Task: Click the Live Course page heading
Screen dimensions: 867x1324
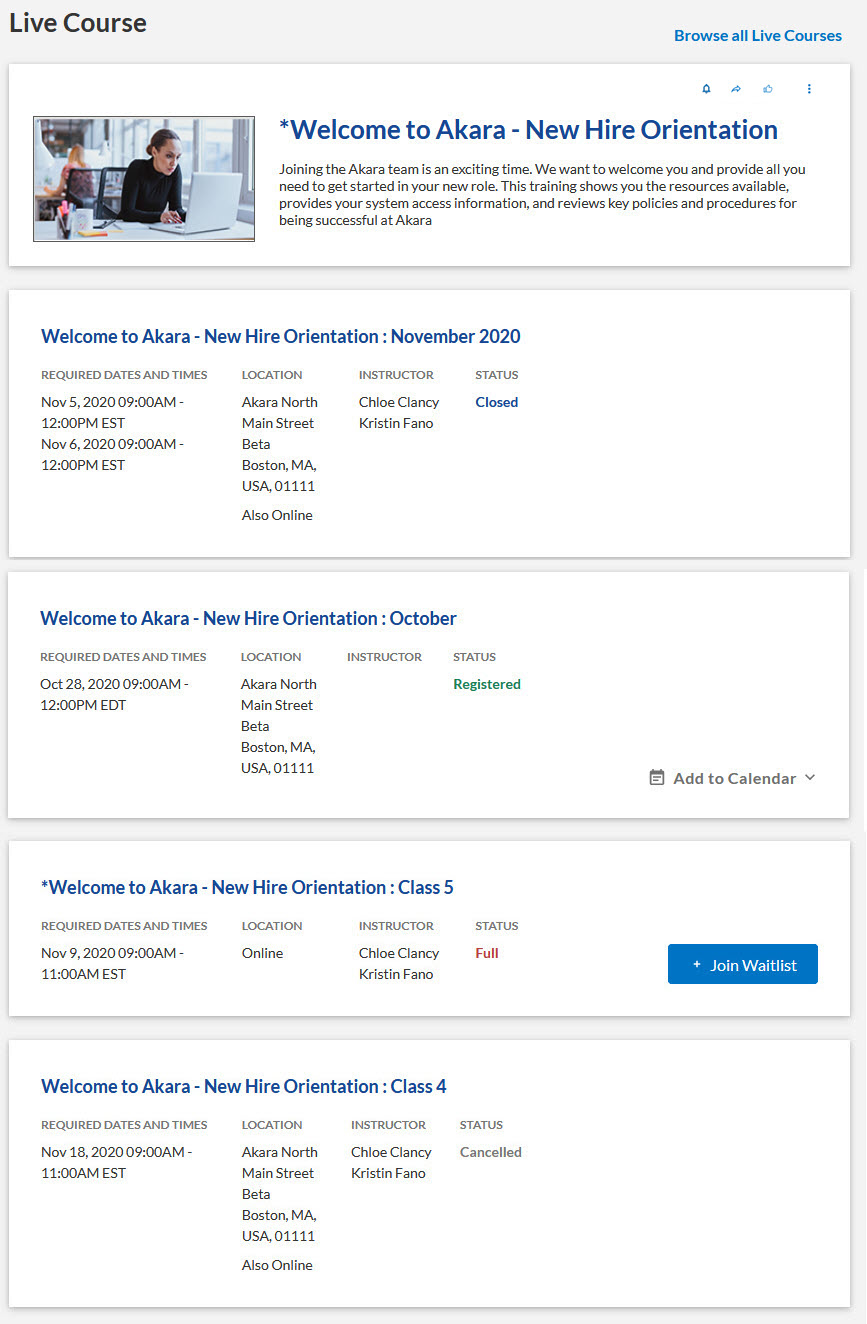Action: pos(77,22)
